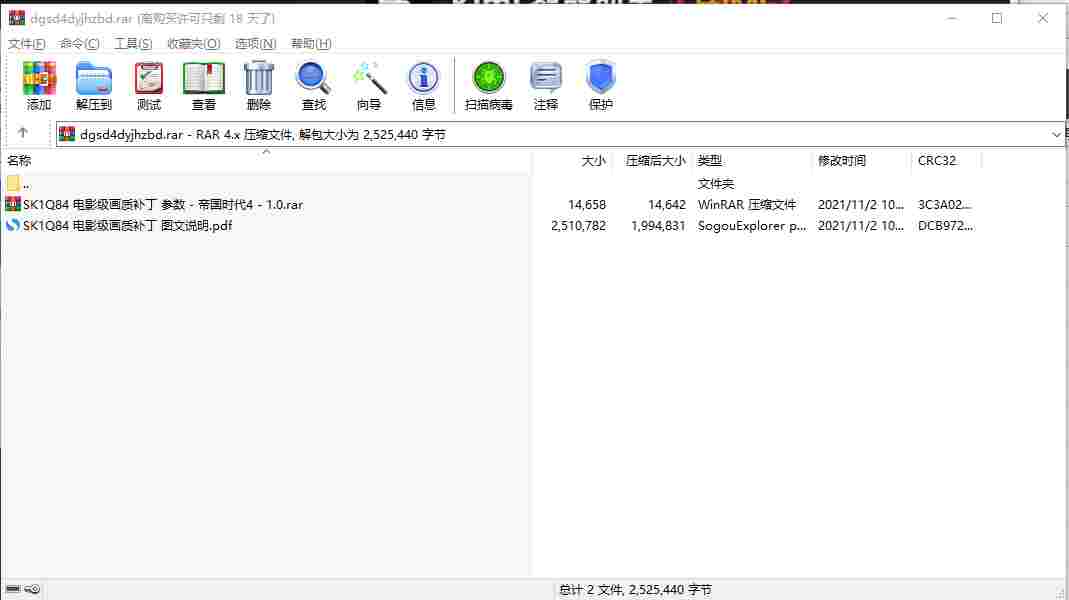Viewport: 1069px width, 600px height.
Task: Click the CRC32 value DCB972...
Action: pos(945,226)
